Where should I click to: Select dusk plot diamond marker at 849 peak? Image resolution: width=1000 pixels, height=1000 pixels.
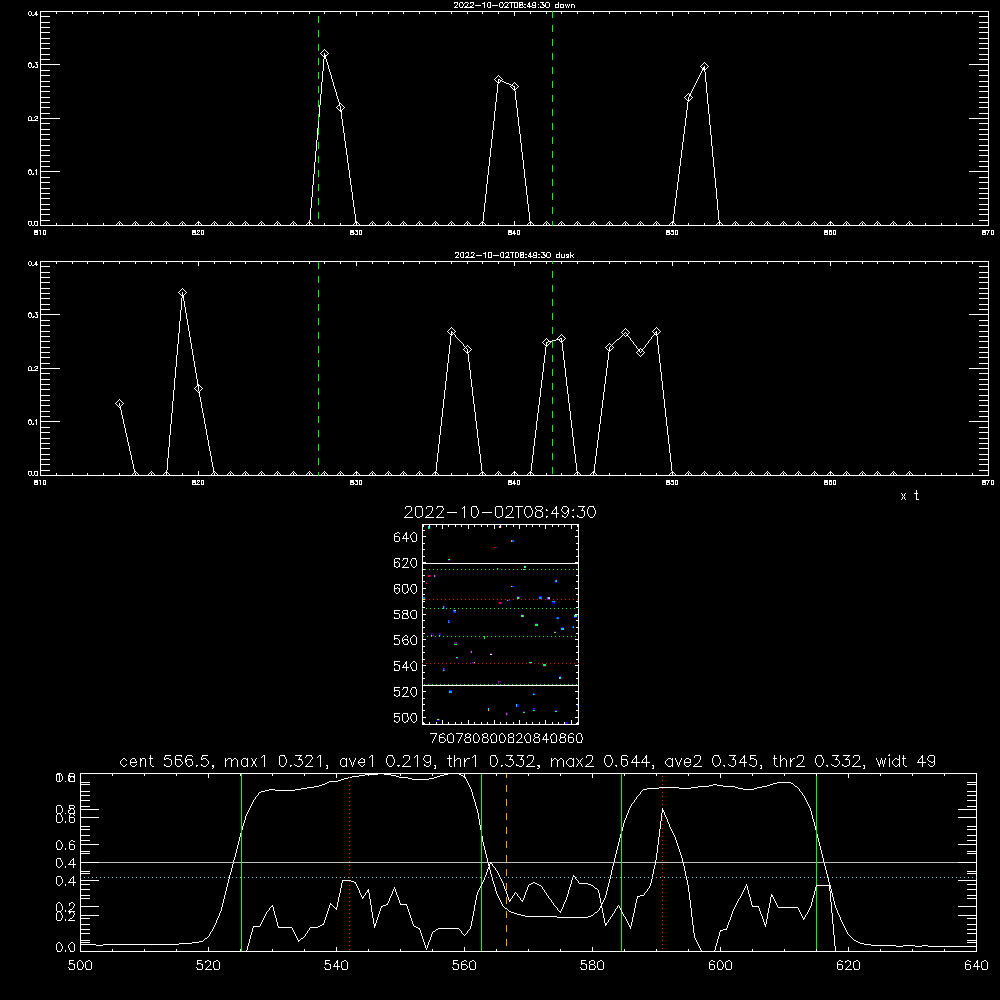click(656, 332)
